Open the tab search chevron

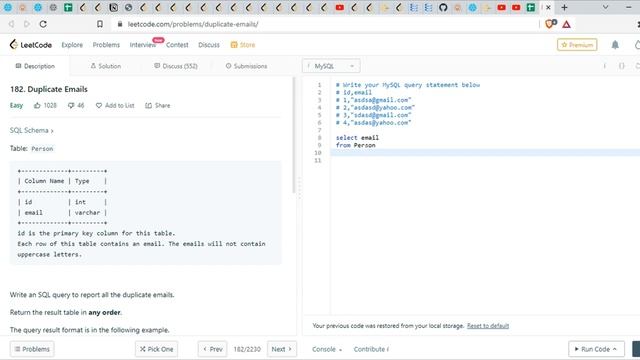click(x=605, y=7)
